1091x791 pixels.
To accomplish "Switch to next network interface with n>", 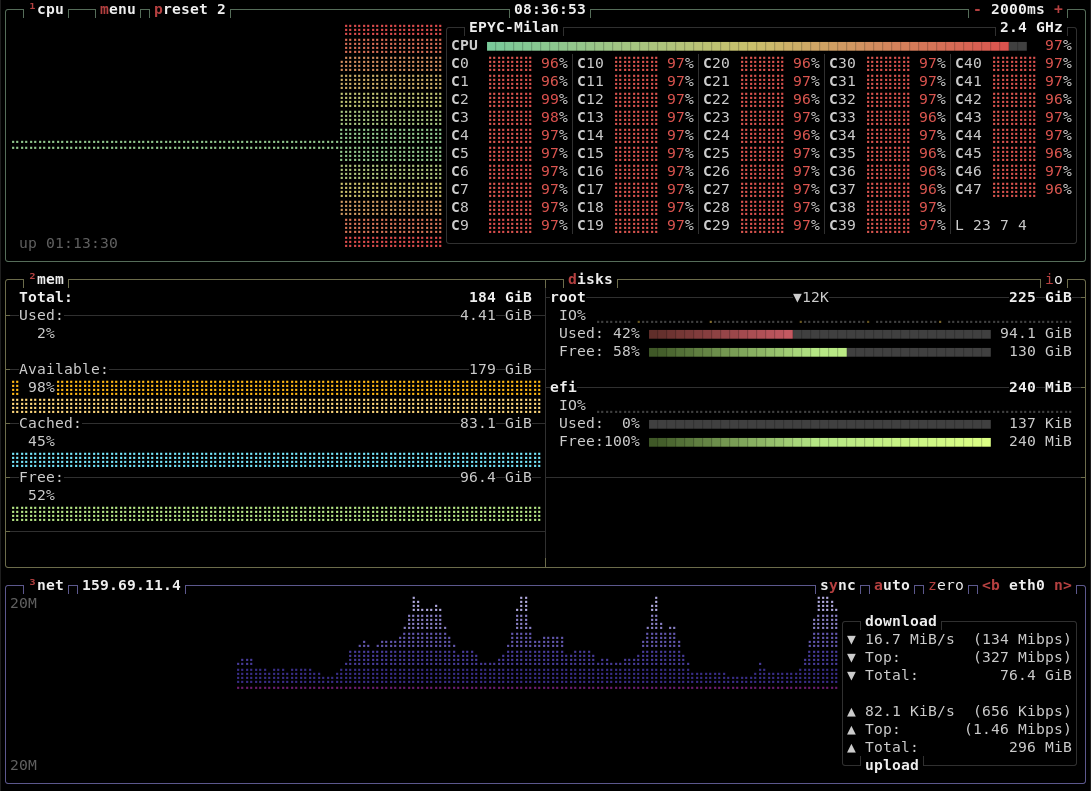I will click(1062, 585).
